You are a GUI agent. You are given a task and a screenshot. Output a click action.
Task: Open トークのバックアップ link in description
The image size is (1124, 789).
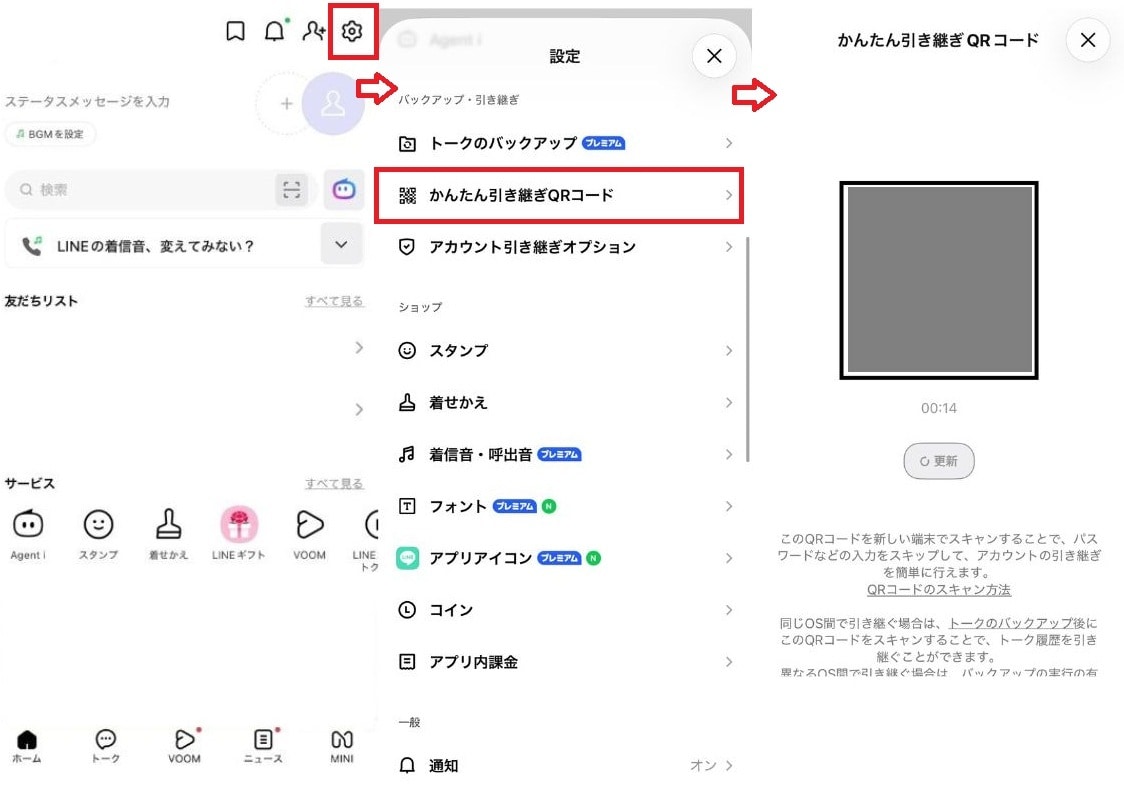(x=1011, y=623)
